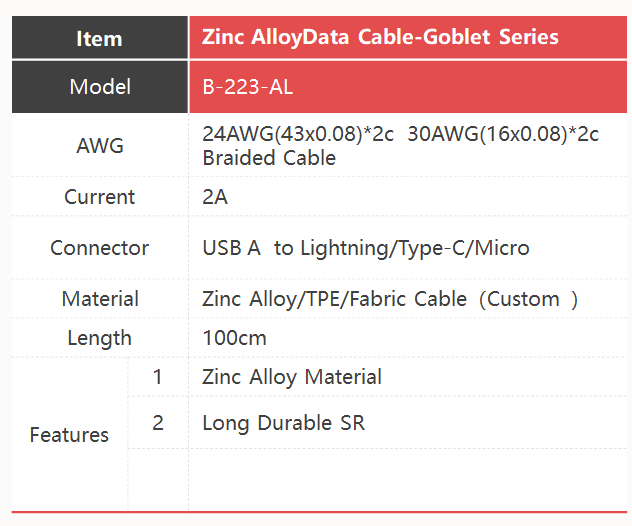The width and height of the screenshot is (632, 526).
Task: Click the Features label cell
Action: pos(69,435)
